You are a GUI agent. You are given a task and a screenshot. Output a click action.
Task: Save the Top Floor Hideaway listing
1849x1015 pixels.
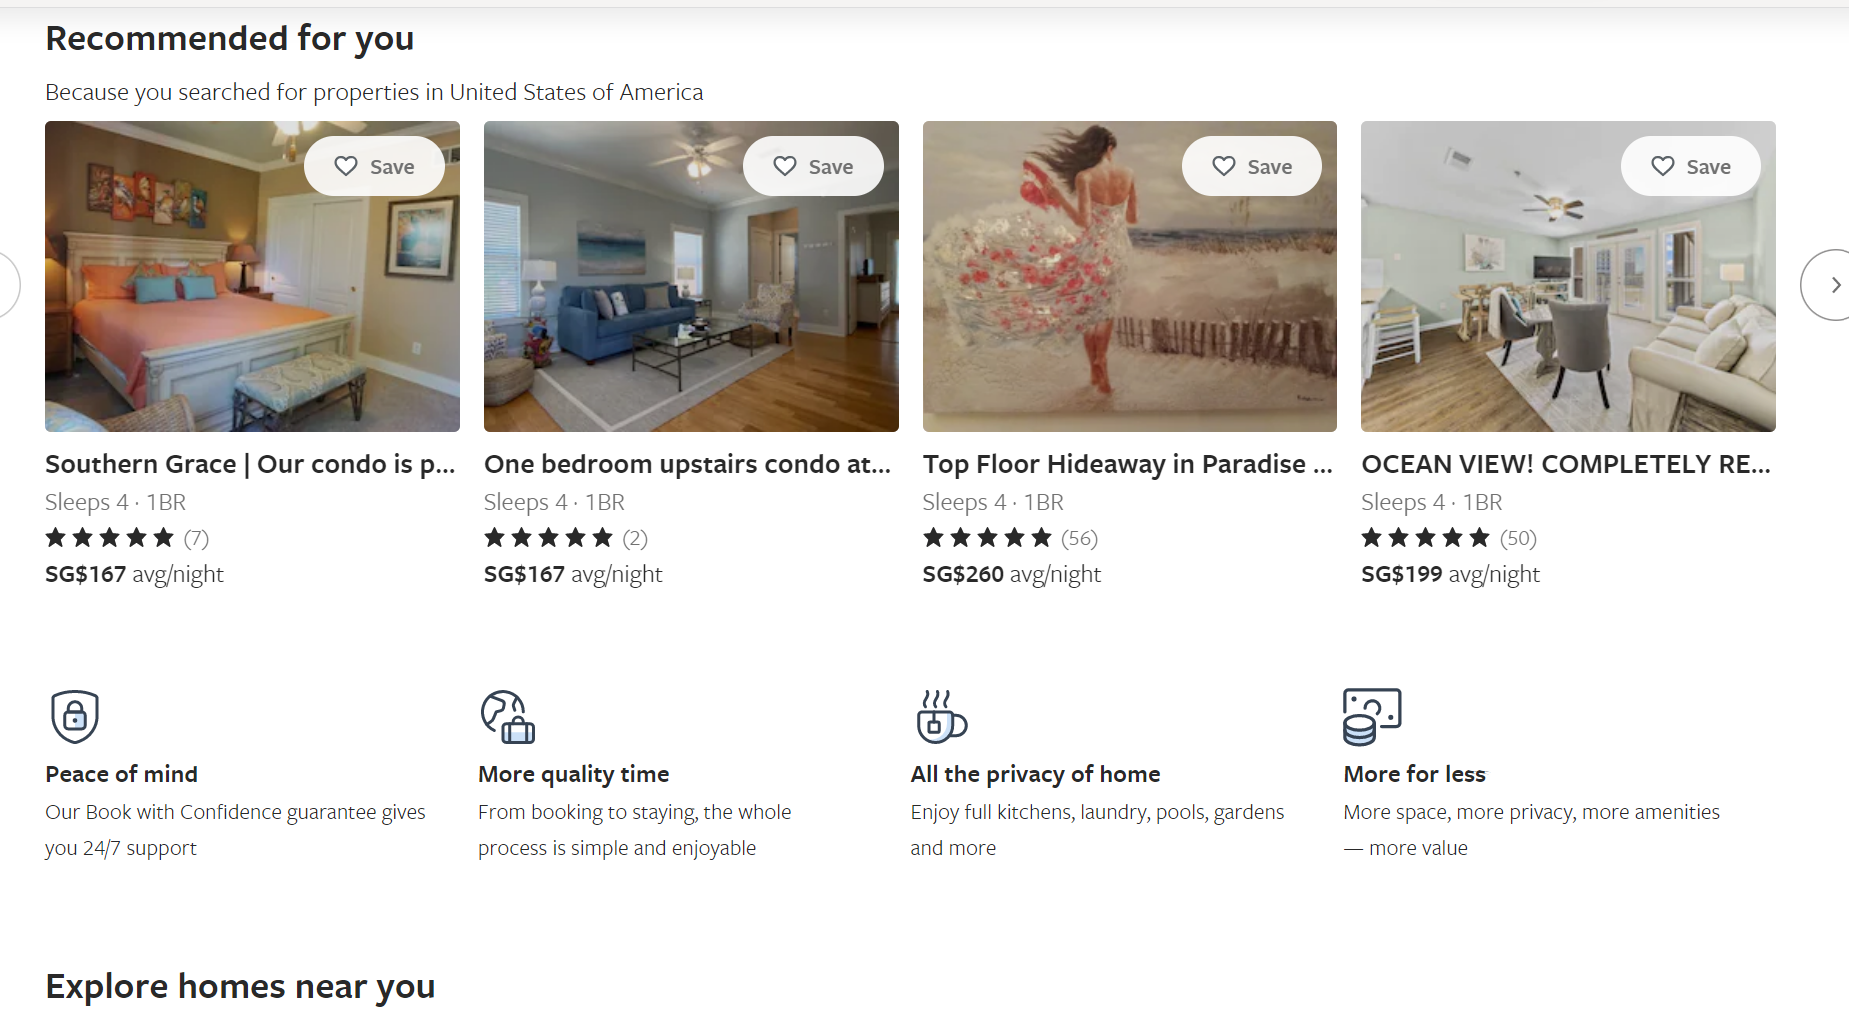click(x=1251, y=166)
